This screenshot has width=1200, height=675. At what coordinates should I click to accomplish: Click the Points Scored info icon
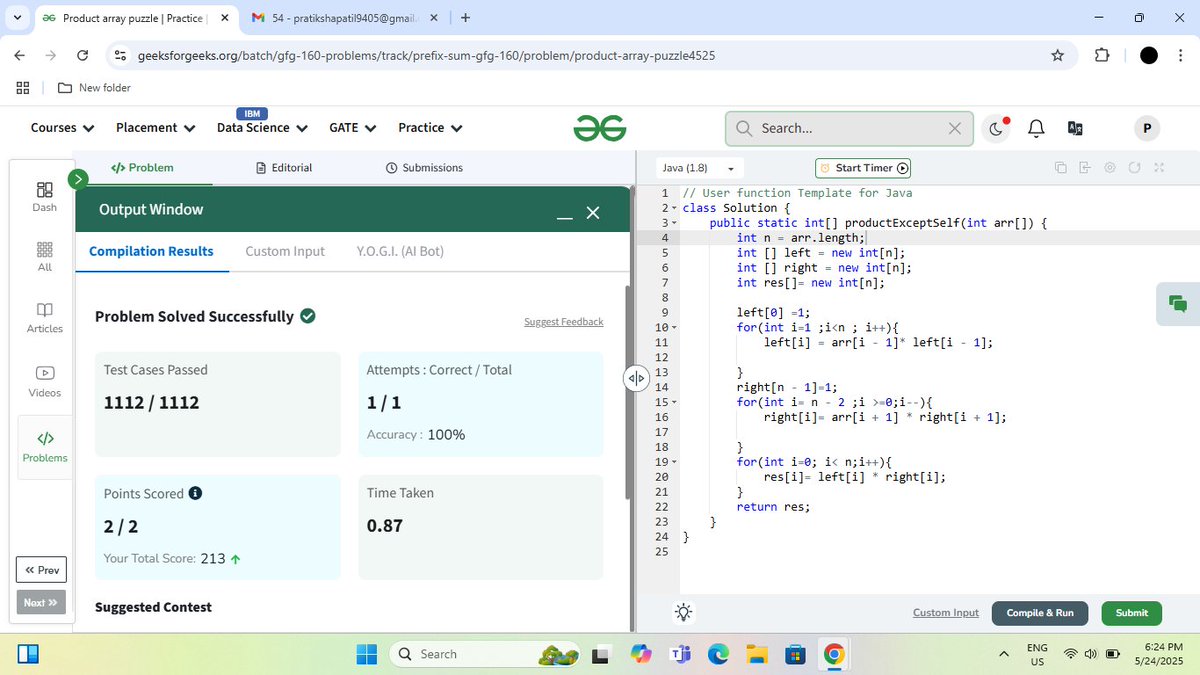pos(195,493)
